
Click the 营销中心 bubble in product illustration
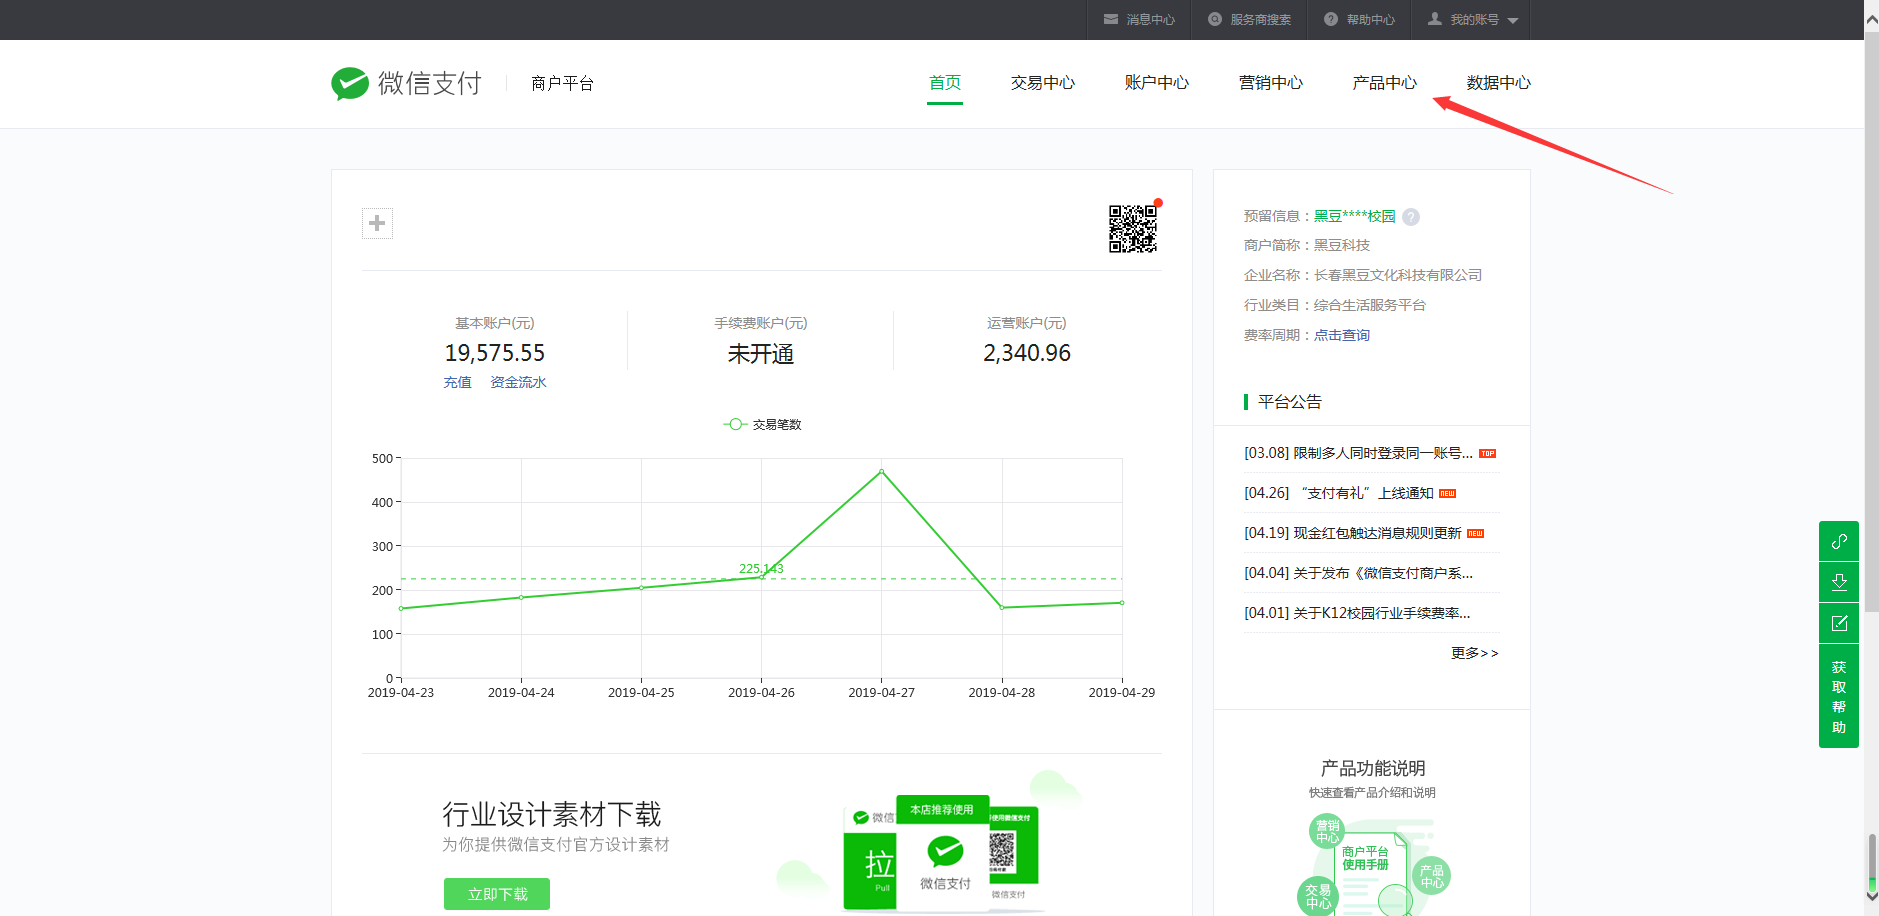[x=1327, y=831]
